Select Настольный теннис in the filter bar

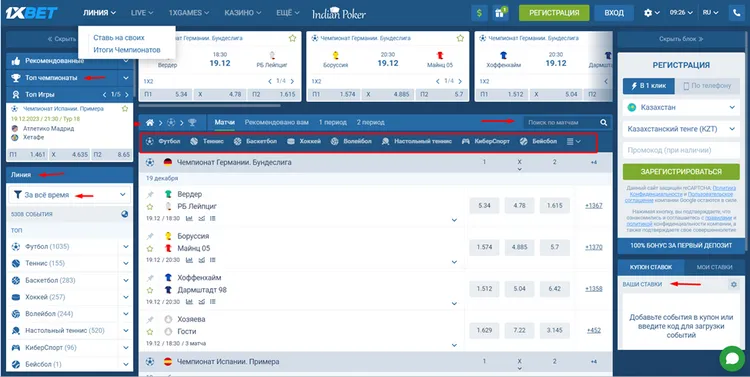coord(417,142)
